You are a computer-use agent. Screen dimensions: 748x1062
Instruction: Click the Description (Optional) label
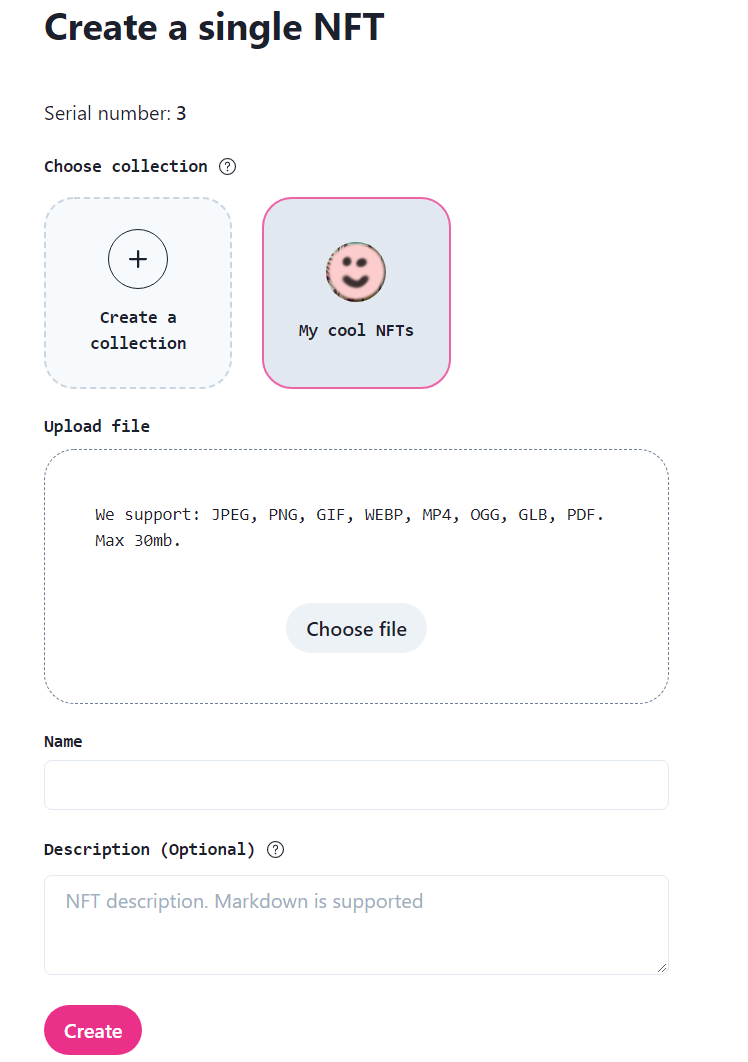click(x=150, y=849)
